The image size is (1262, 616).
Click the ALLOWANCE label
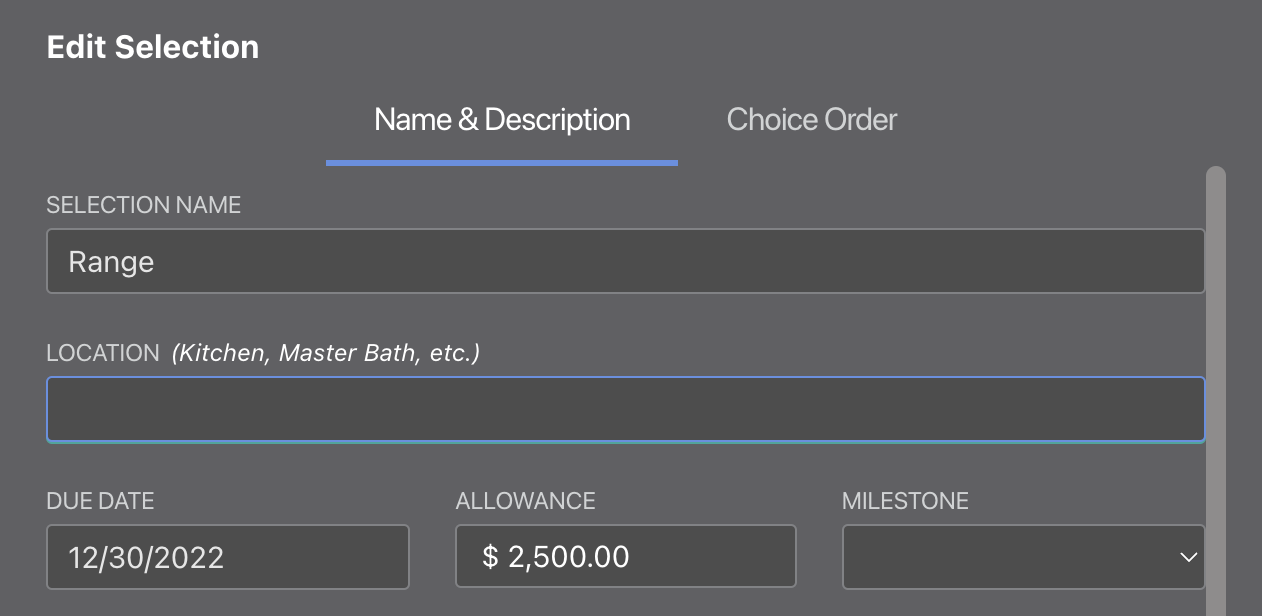[525, 501]
